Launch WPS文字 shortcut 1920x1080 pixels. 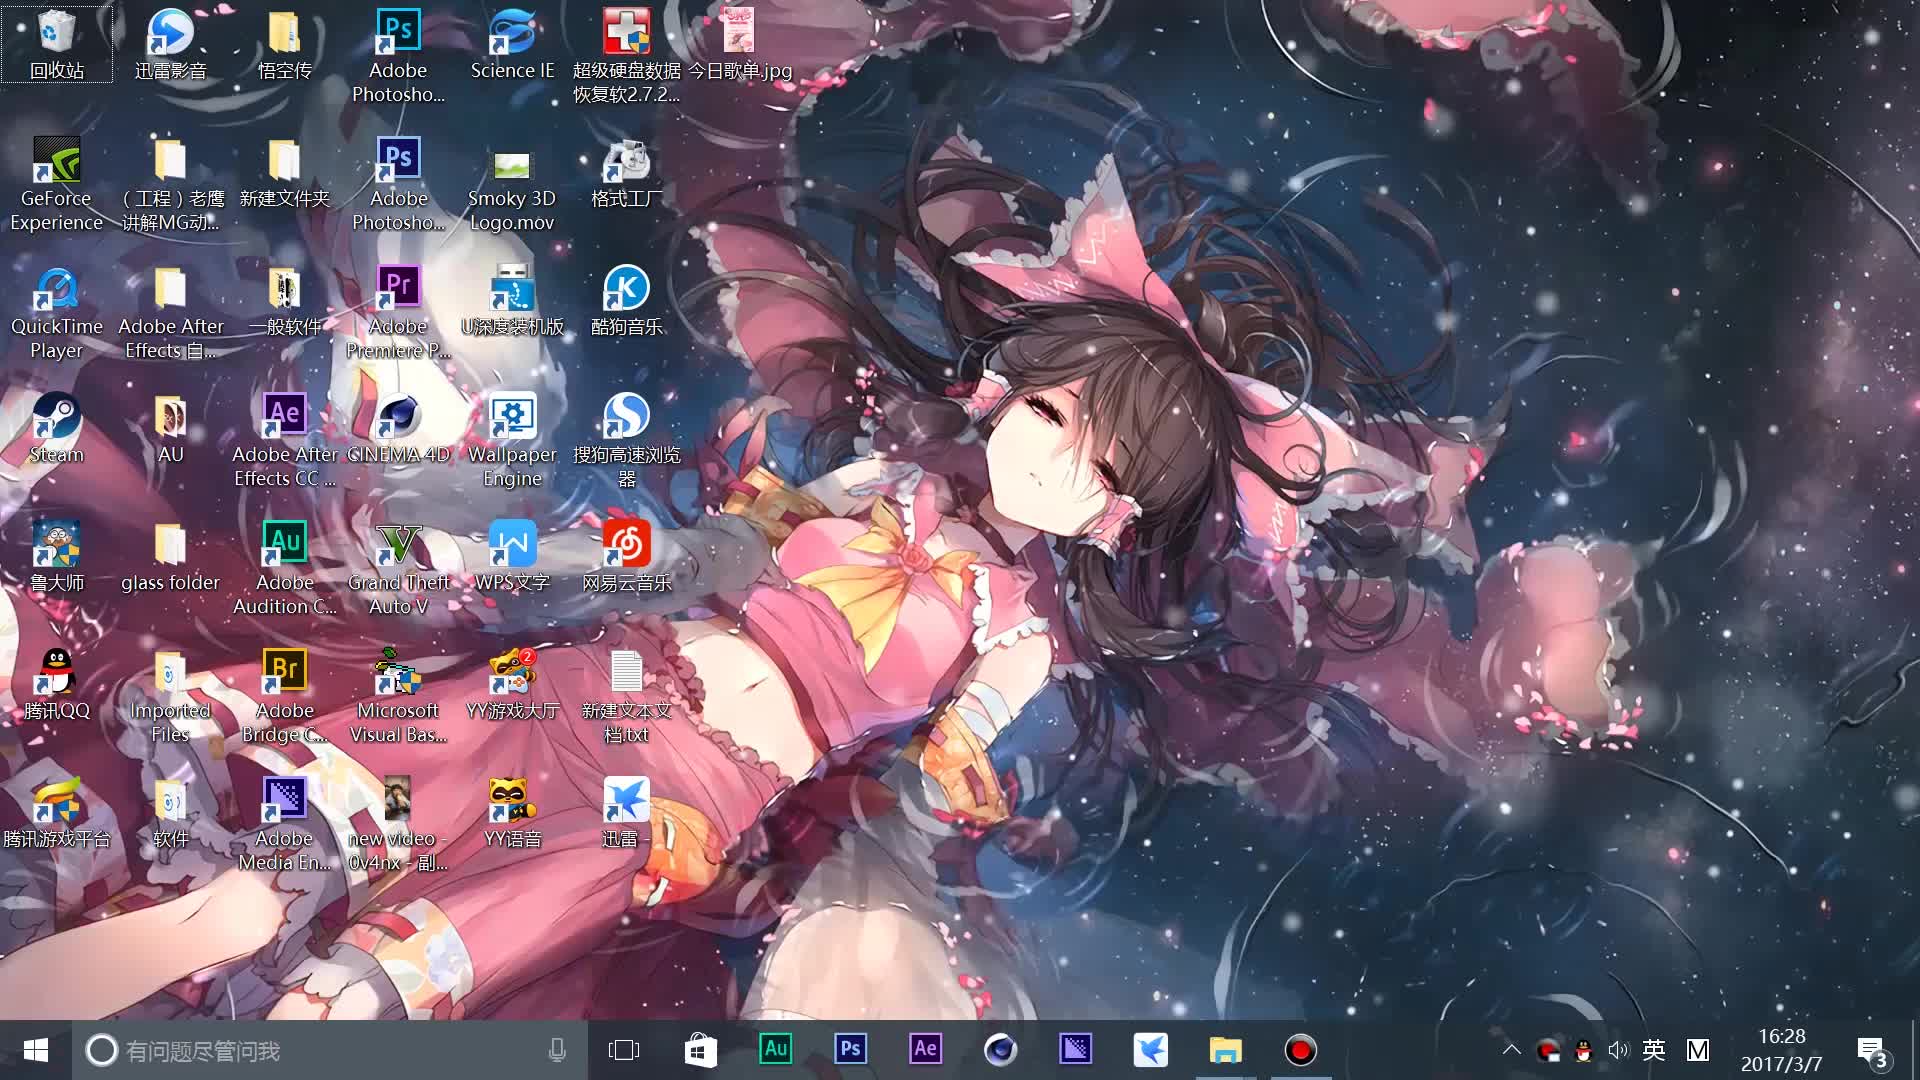click(512, 556)
